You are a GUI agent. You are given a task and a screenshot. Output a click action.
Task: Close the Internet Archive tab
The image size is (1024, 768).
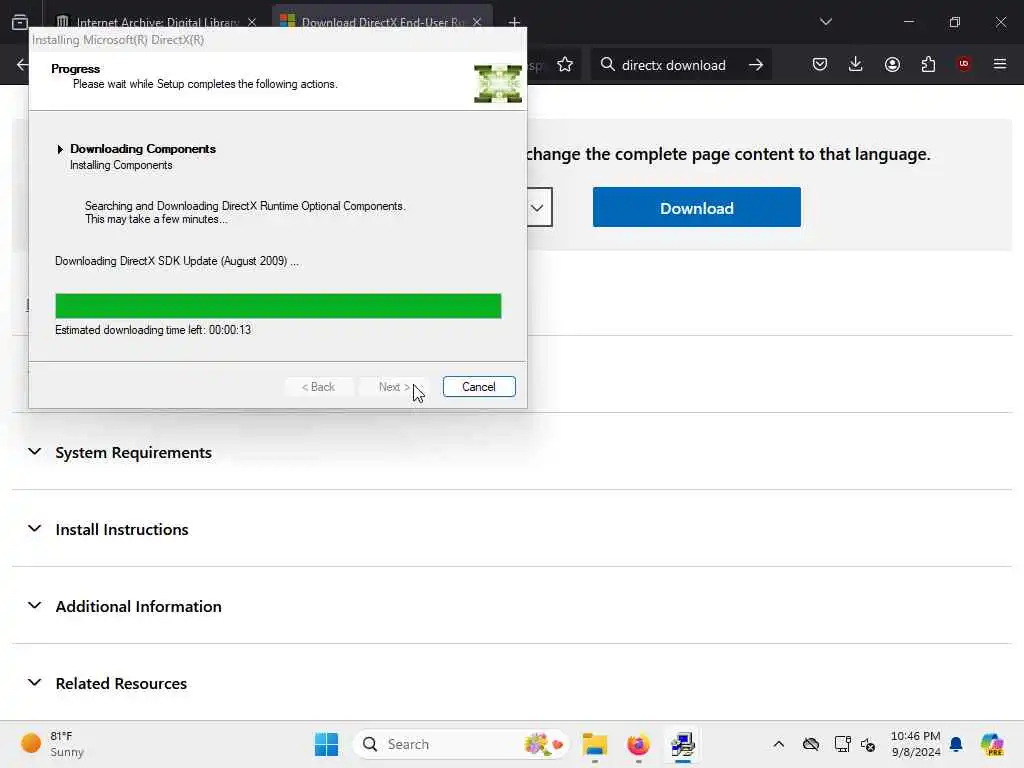point(252,22)
